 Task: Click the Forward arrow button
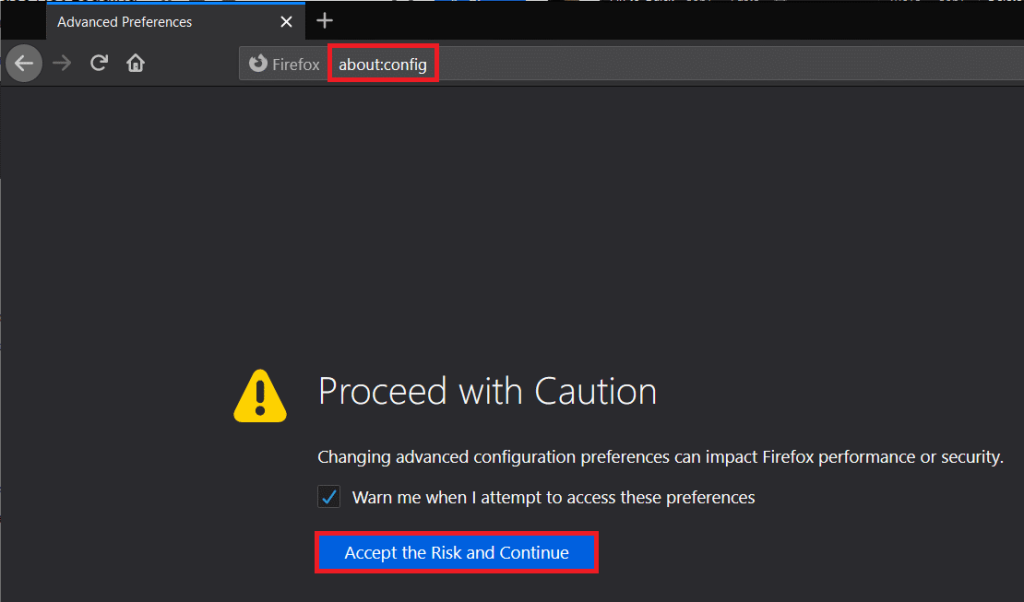[x=62, y=64]
